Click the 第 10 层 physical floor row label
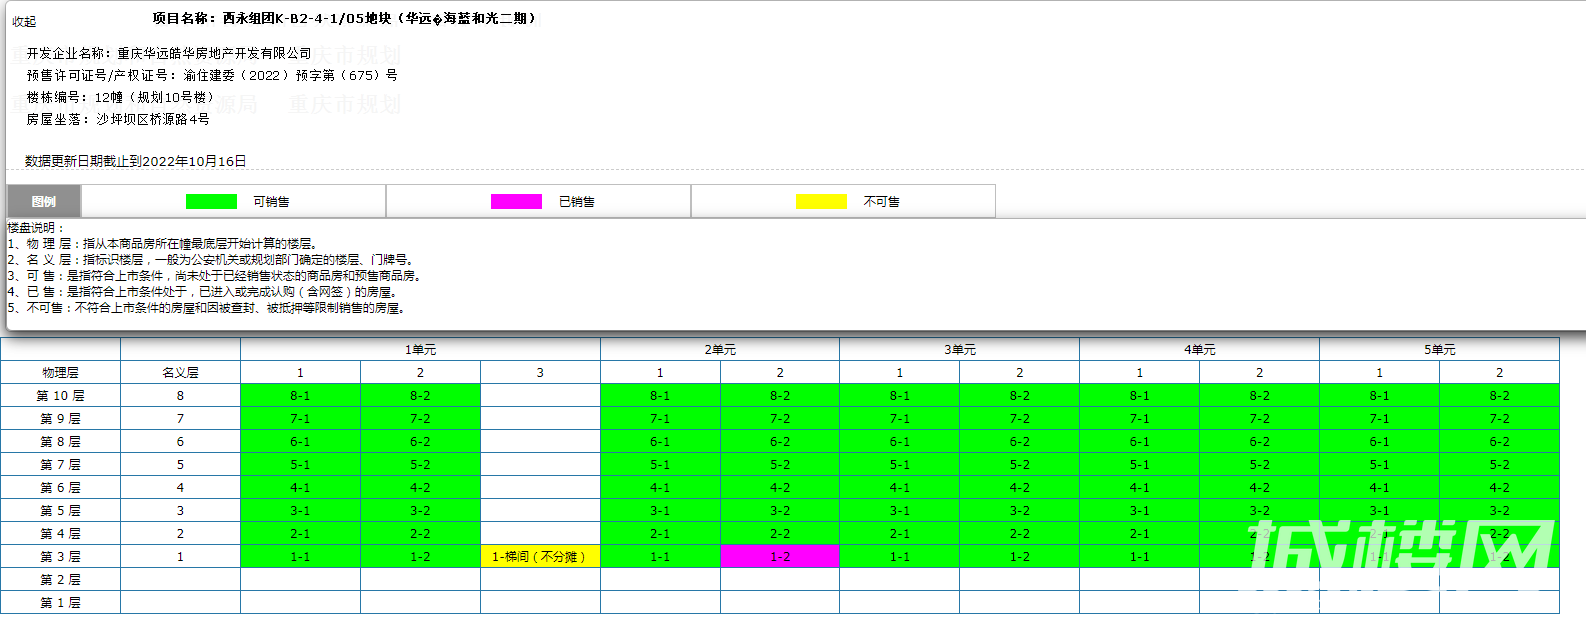Screen dimensions: 1586x627 click(60, 396)
